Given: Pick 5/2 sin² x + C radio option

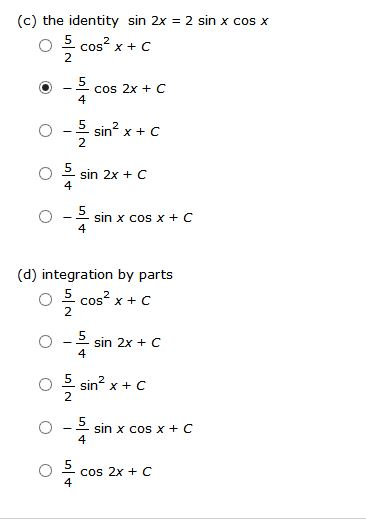Looking at the screenshot, I should (x=46, y=385).
